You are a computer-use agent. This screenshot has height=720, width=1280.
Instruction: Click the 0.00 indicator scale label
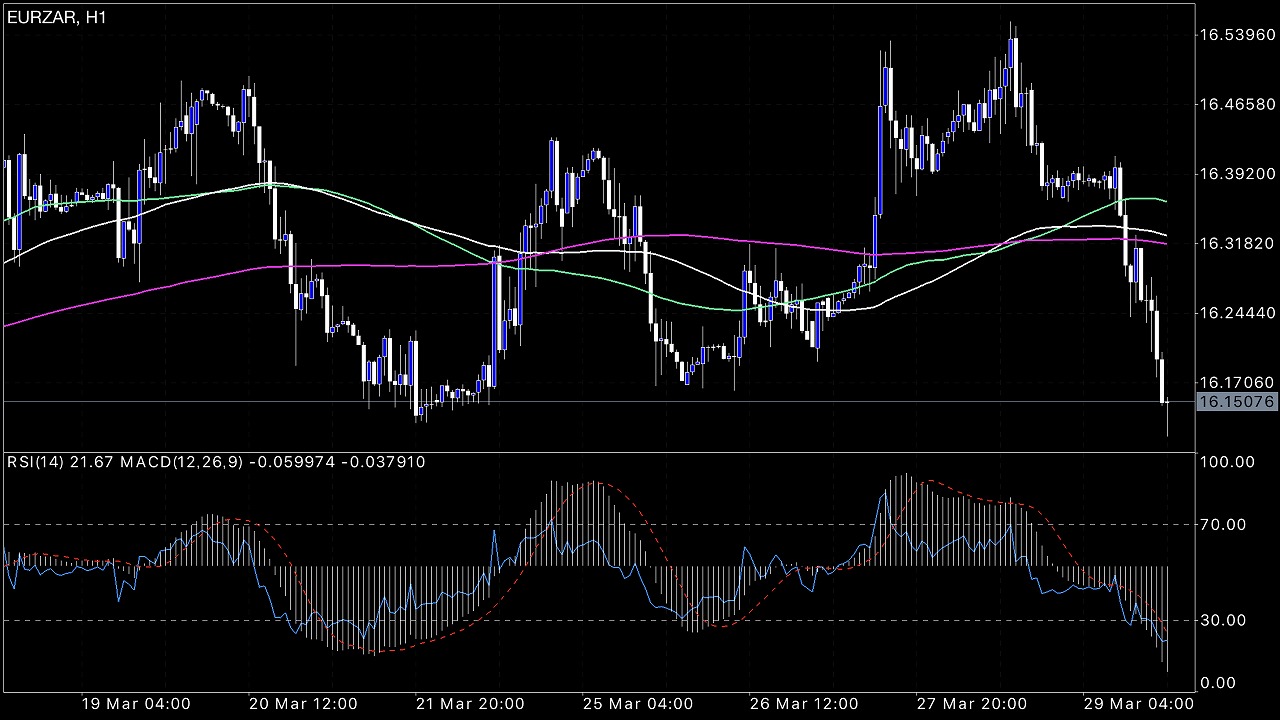point(1219,683)
